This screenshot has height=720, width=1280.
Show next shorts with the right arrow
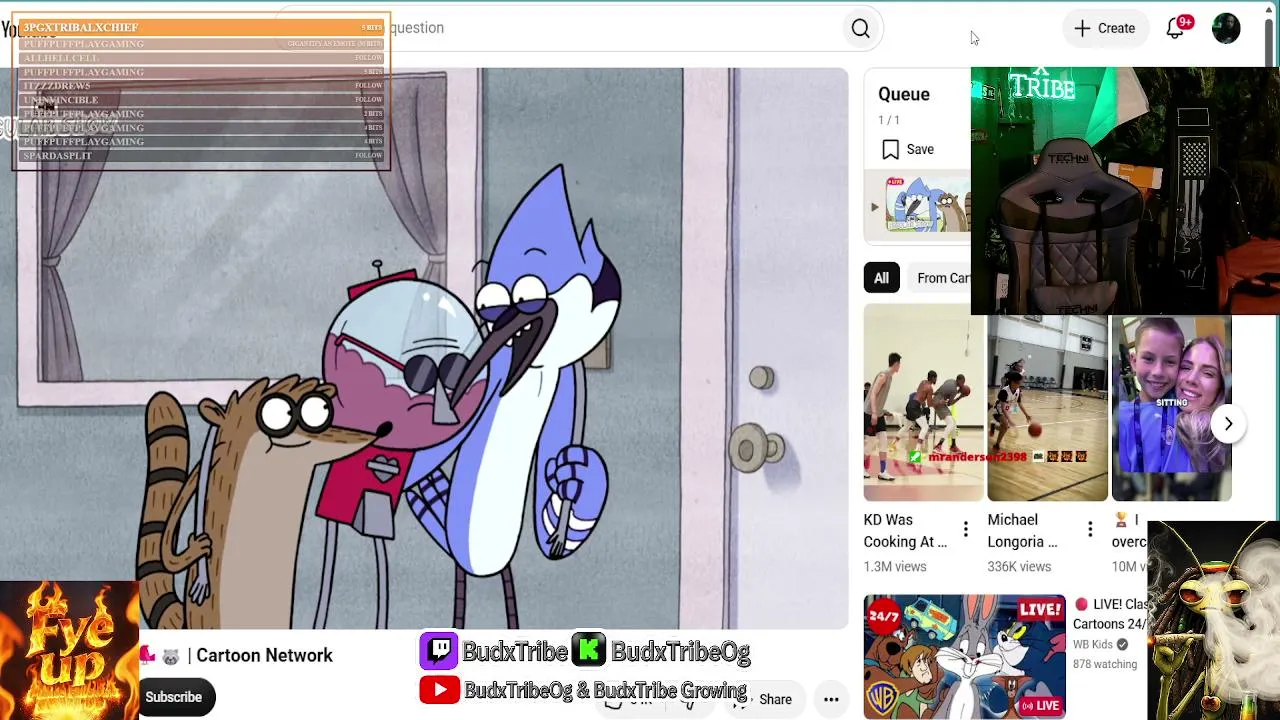pos(1228,424)
